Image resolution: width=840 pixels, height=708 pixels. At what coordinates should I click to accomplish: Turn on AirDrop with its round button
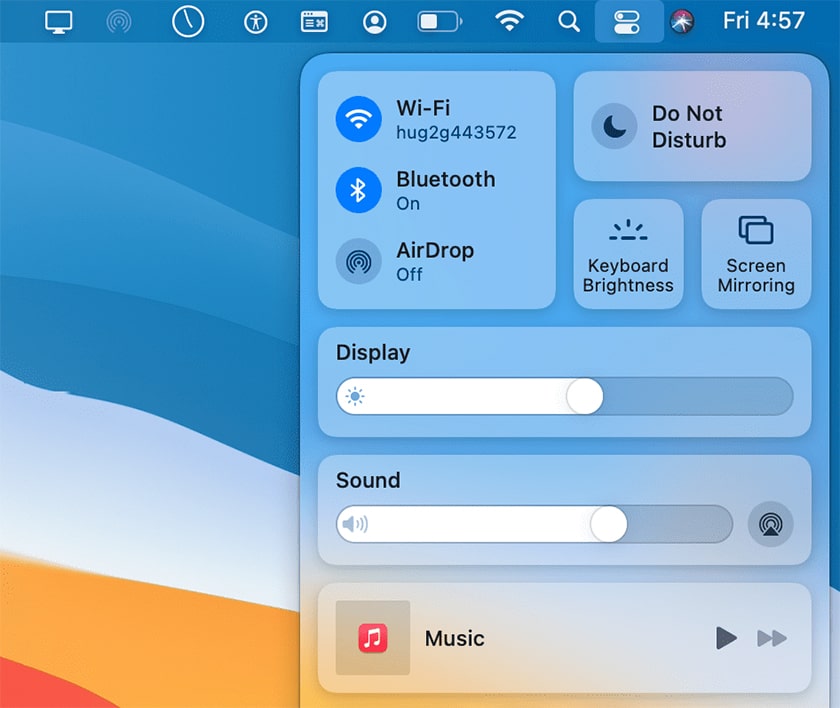pos(358,261)
